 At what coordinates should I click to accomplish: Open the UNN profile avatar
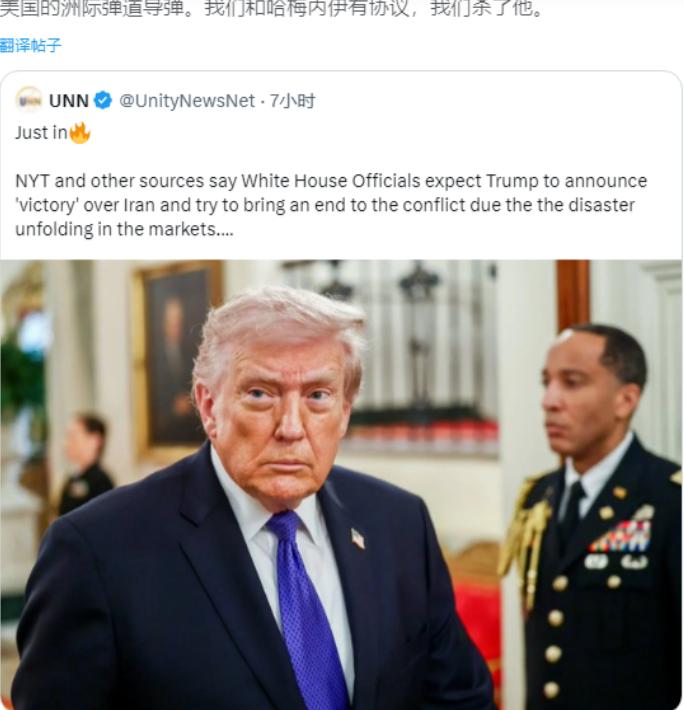pos(29,100)
